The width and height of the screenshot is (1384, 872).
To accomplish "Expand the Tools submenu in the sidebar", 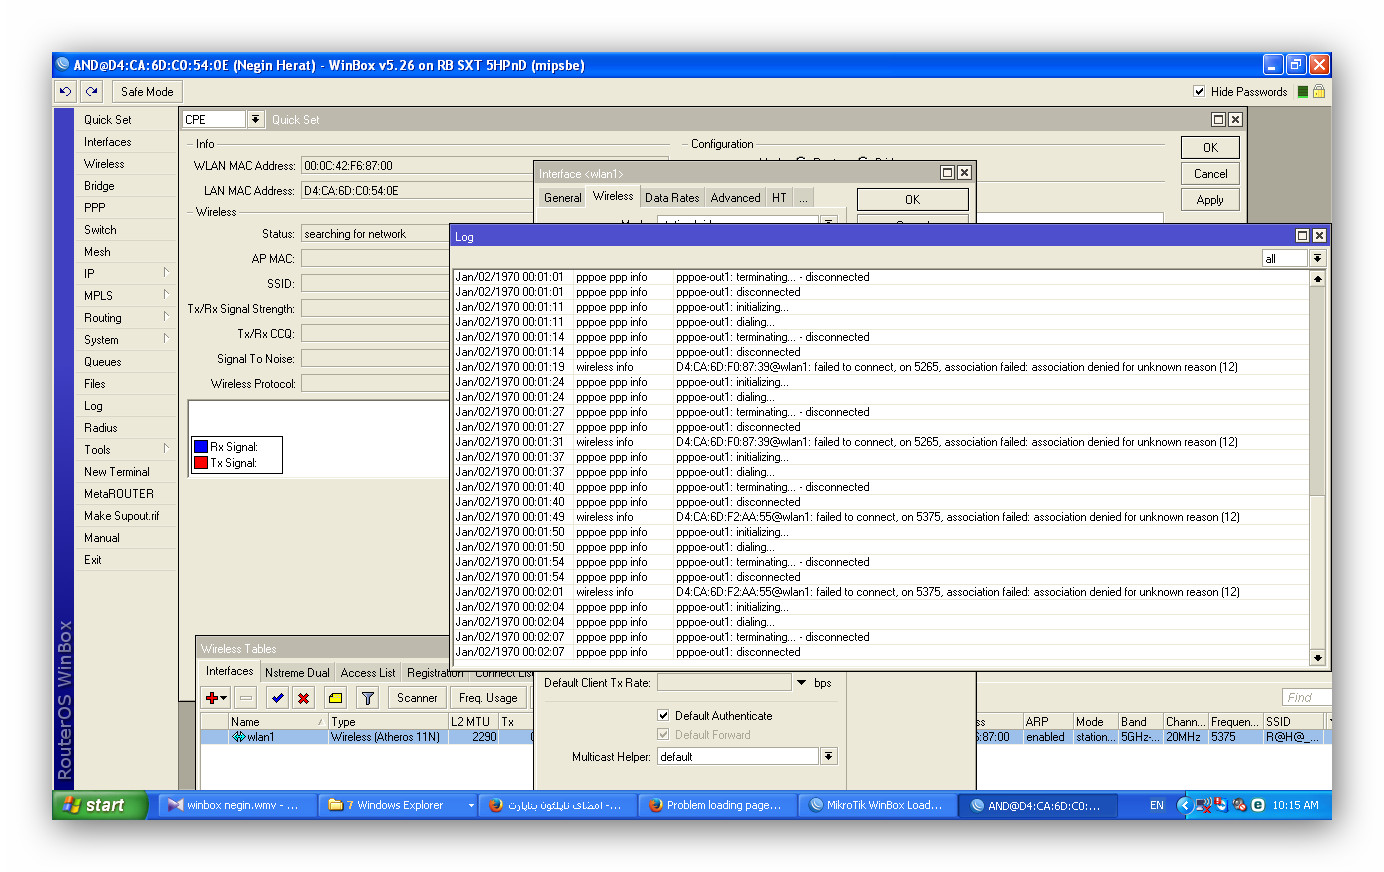I will tap(166, 449).
